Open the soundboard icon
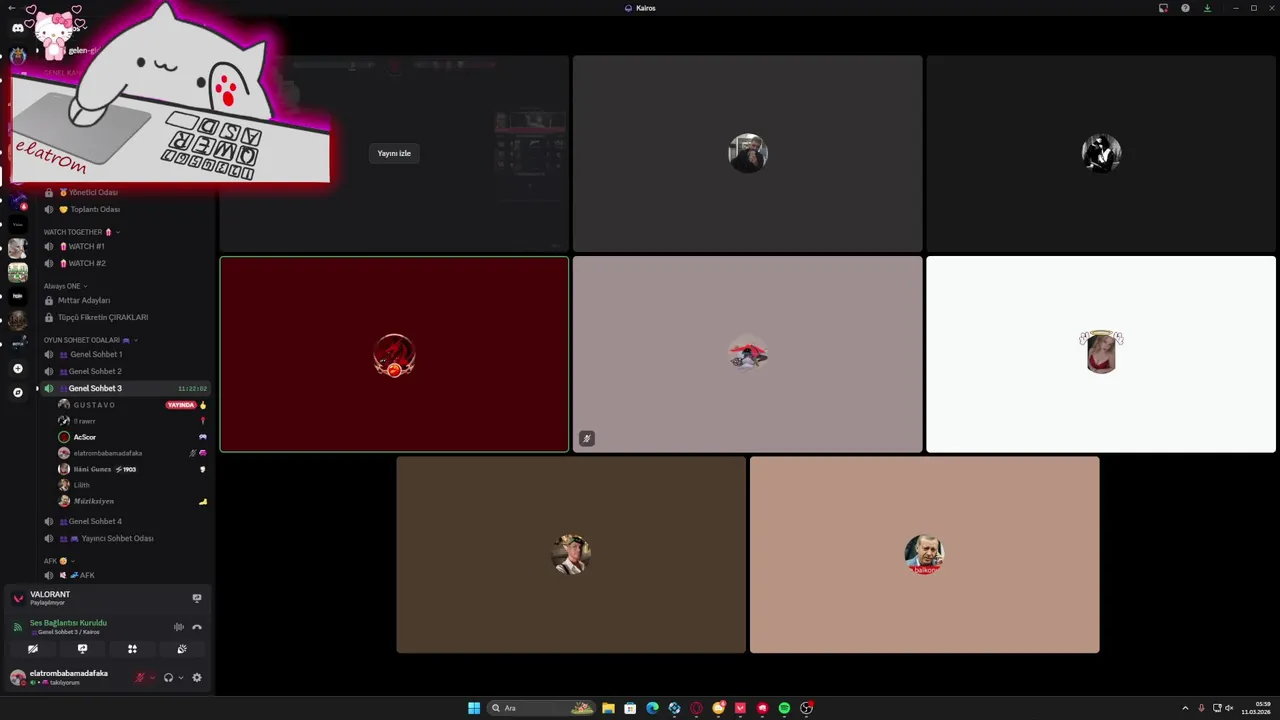This screenshot has height=720, width=1280. [x=182, y=649]
